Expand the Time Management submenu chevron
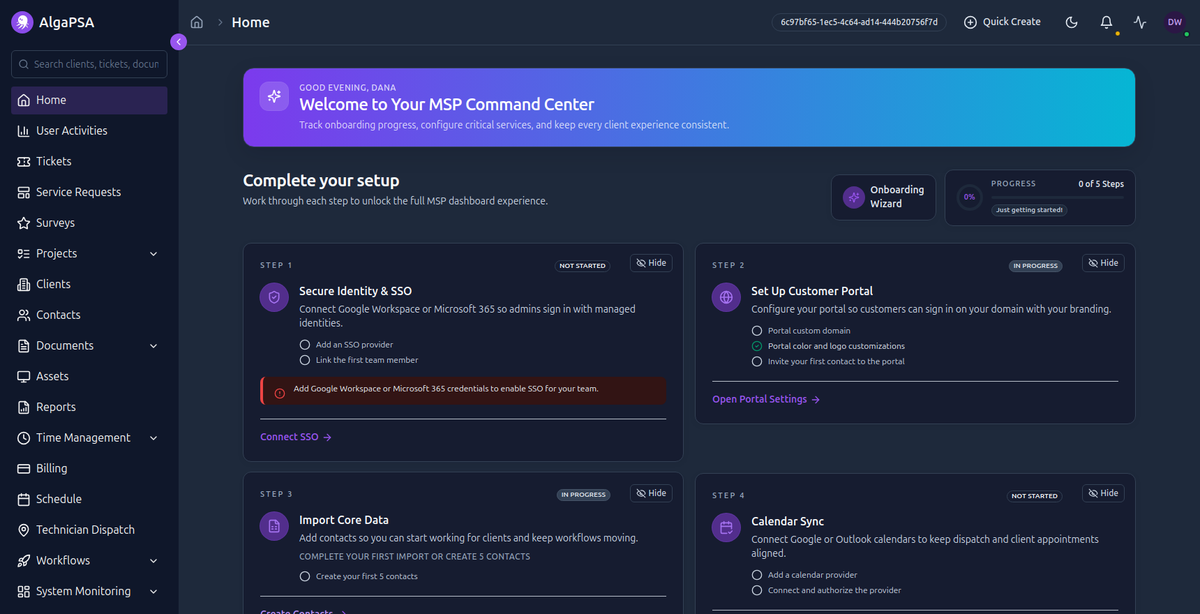This screenshot has width=1200, height=614. 153,438
